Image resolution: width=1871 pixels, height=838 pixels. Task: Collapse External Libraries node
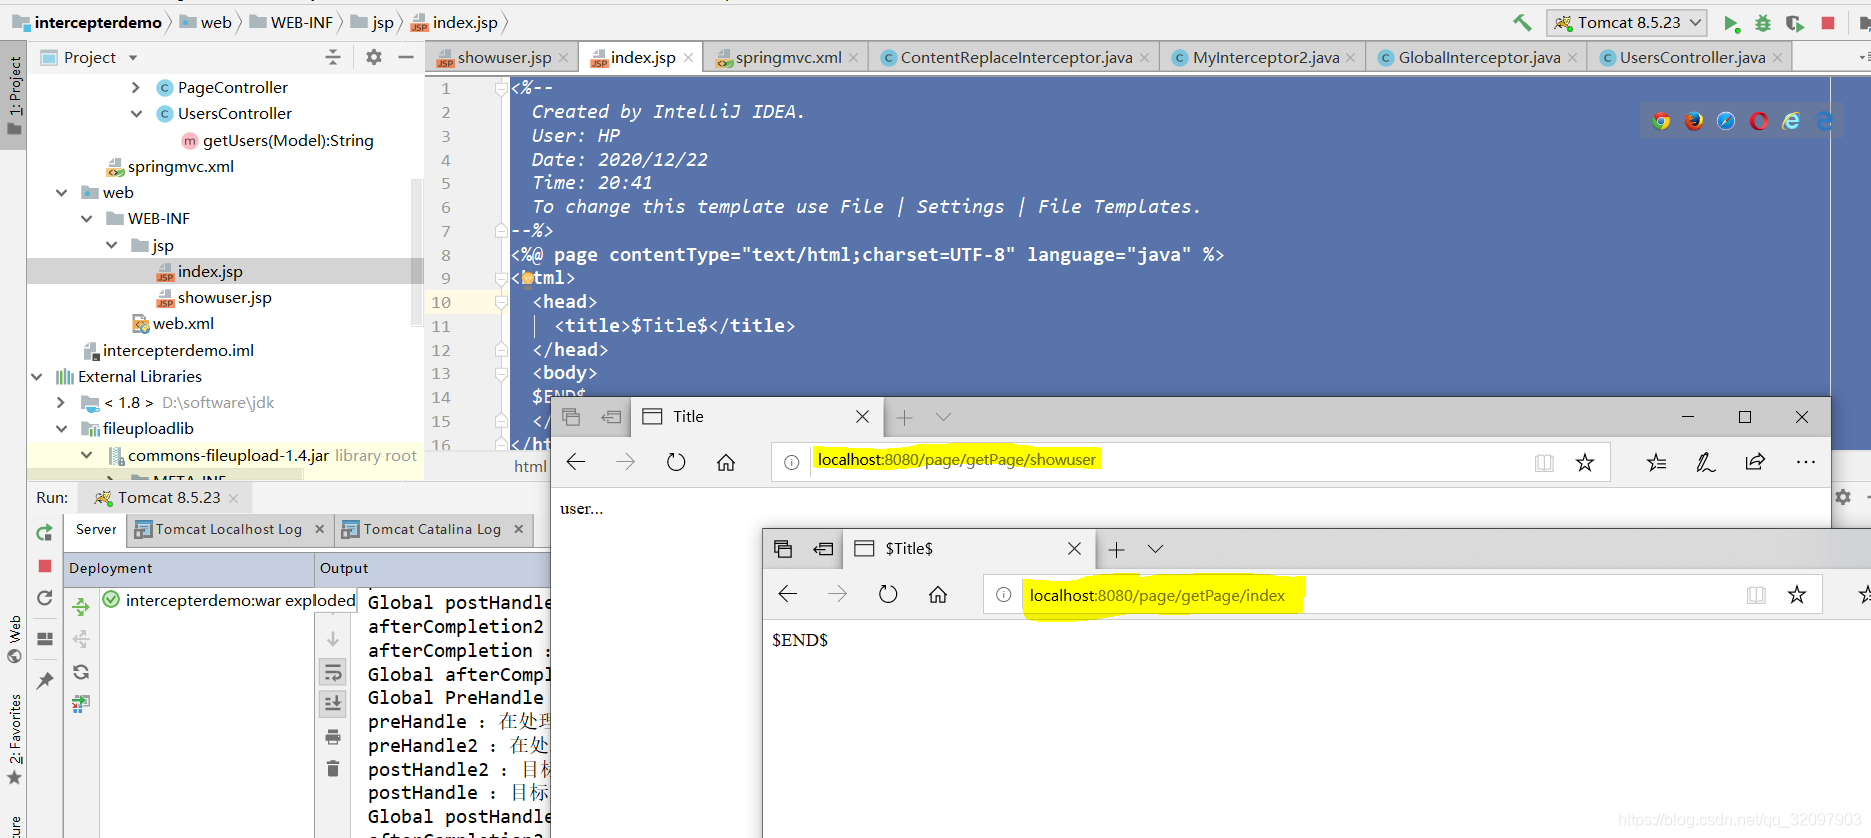37,377
